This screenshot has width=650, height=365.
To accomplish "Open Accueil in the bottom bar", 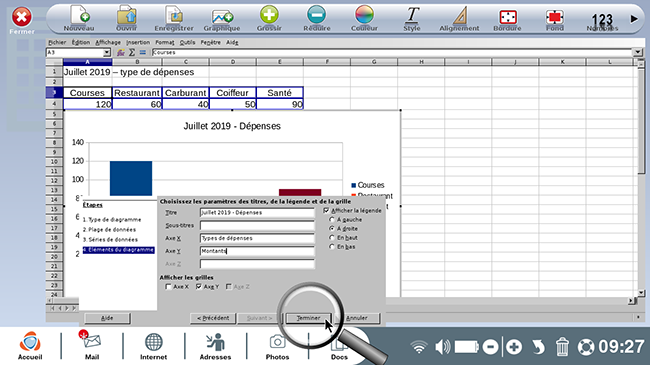I will click(x=30, y=346).
